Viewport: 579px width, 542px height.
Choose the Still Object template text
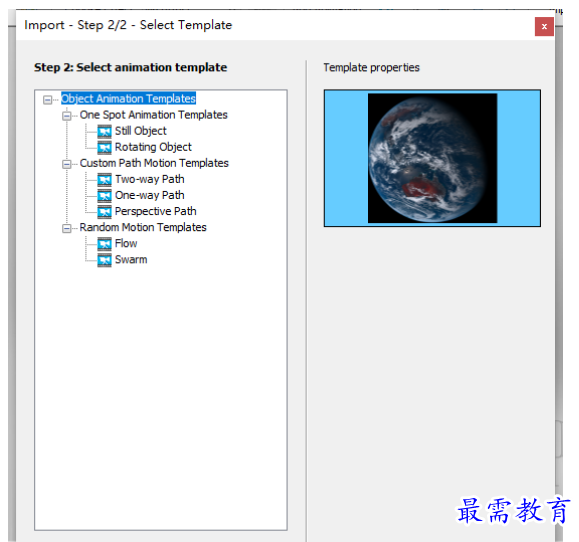tap(140, 131)
